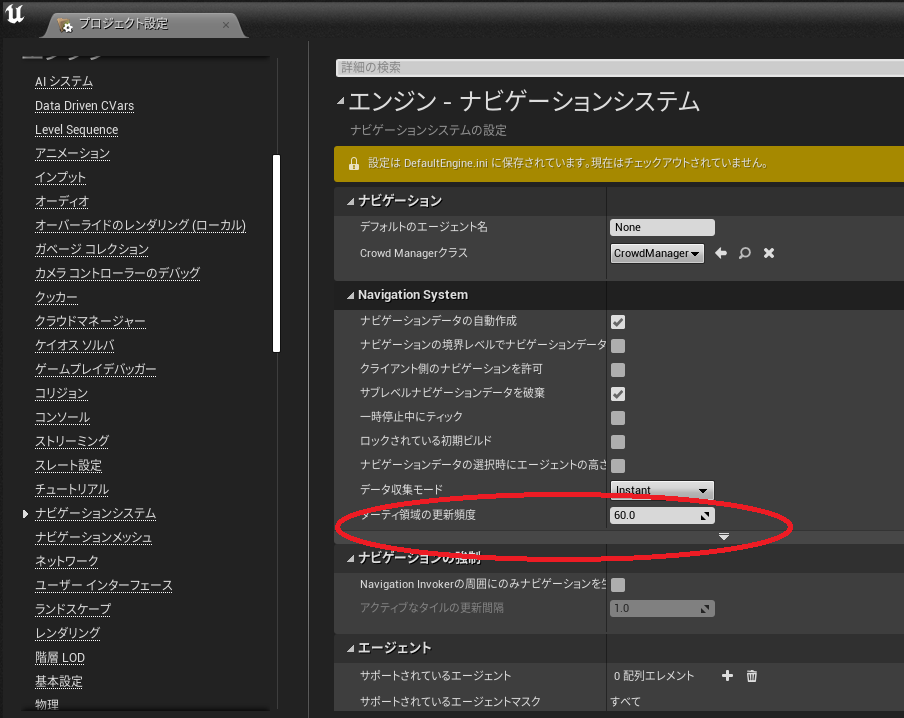Click the ダーティ領域の更新頻度 60.0 value field
904x718 pixels.
pyautogui.click(x=655, y=516)
